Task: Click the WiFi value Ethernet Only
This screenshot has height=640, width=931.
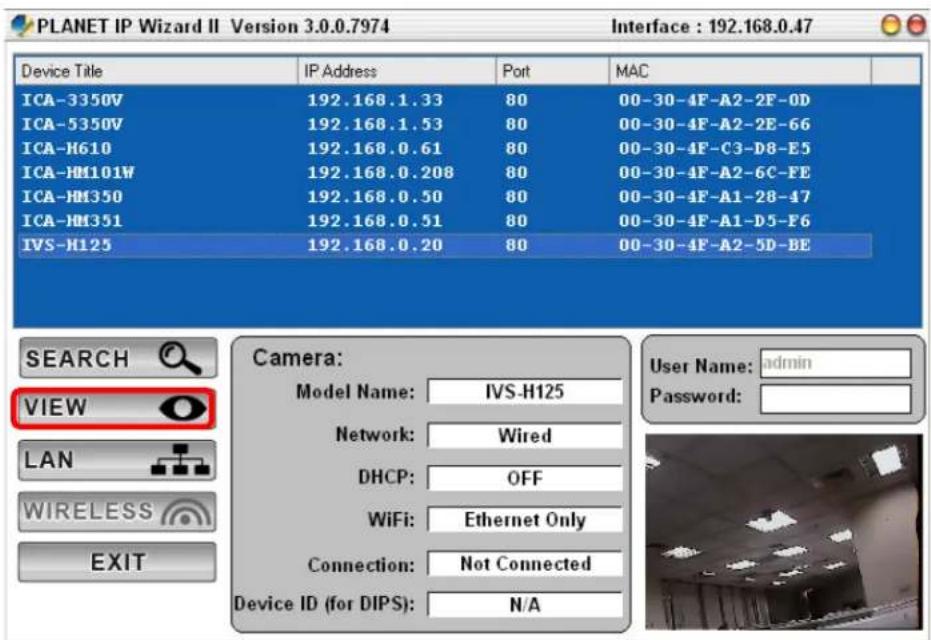Action: (525, 520)
